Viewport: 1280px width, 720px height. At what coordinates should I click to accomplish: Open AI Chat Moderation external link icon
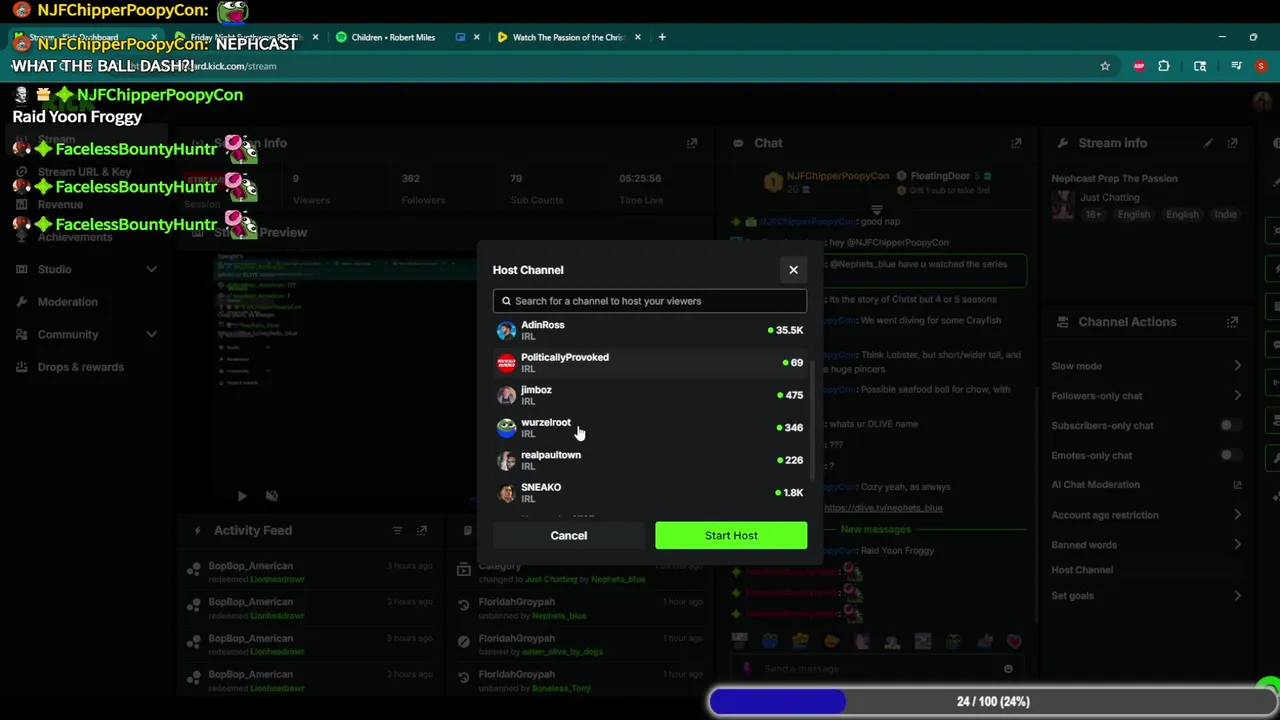[1237, 485]
